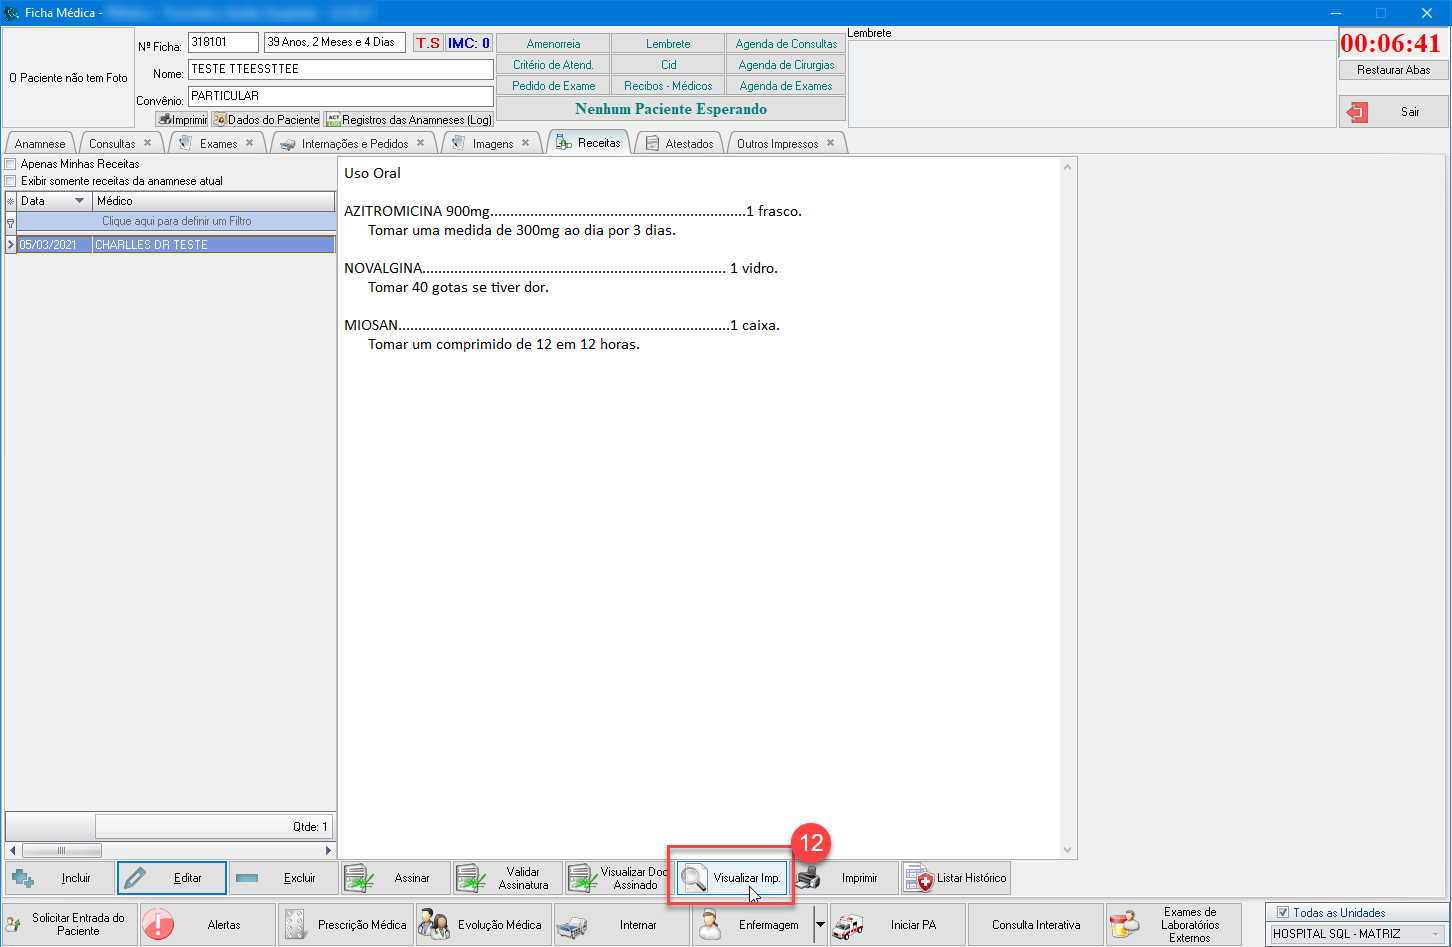Toggle Exibir somente receitas da anamnese atual
The height and width of the screenshot is (947, 1452).
(x=11, y=181)
